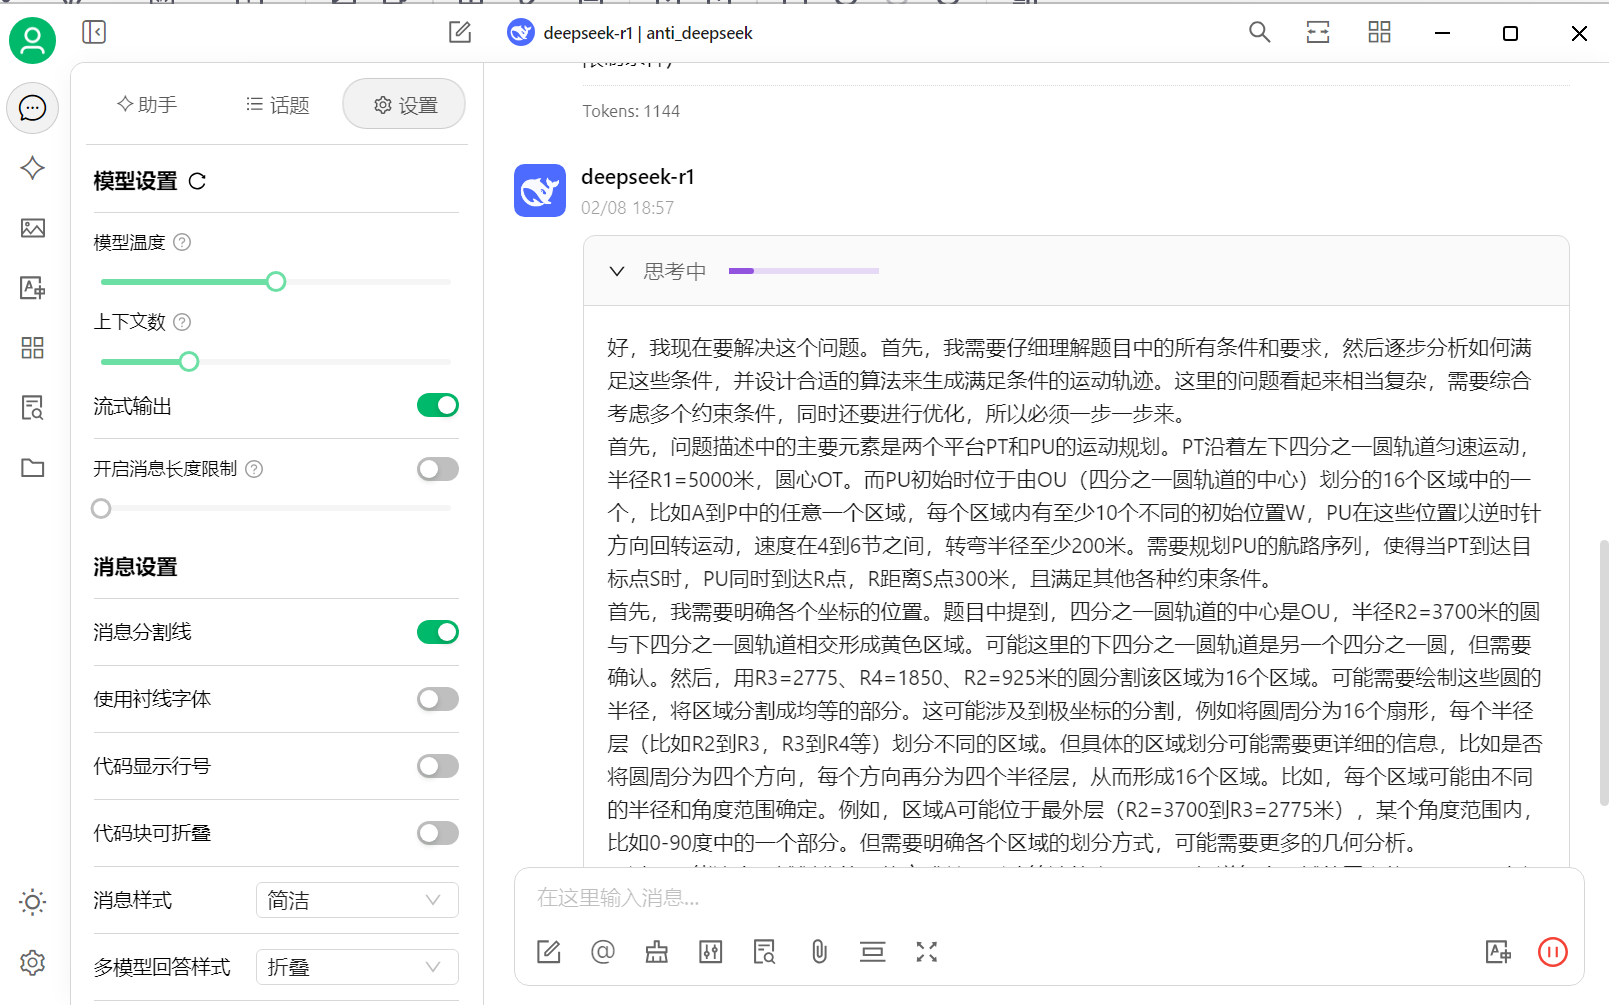Image resolution: width=1609 pixels, height=1005 pixels.
Task: Select the 设置 tab
Action: point(404,104)
